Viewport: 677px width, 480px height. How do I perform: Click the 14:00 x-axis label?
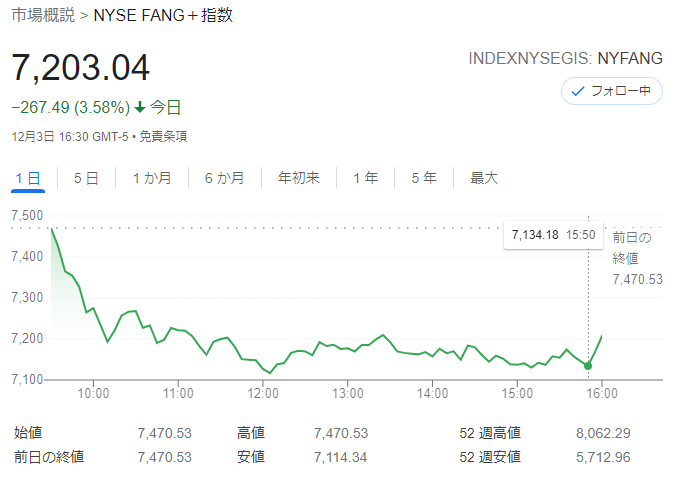(x=432, y=393)
